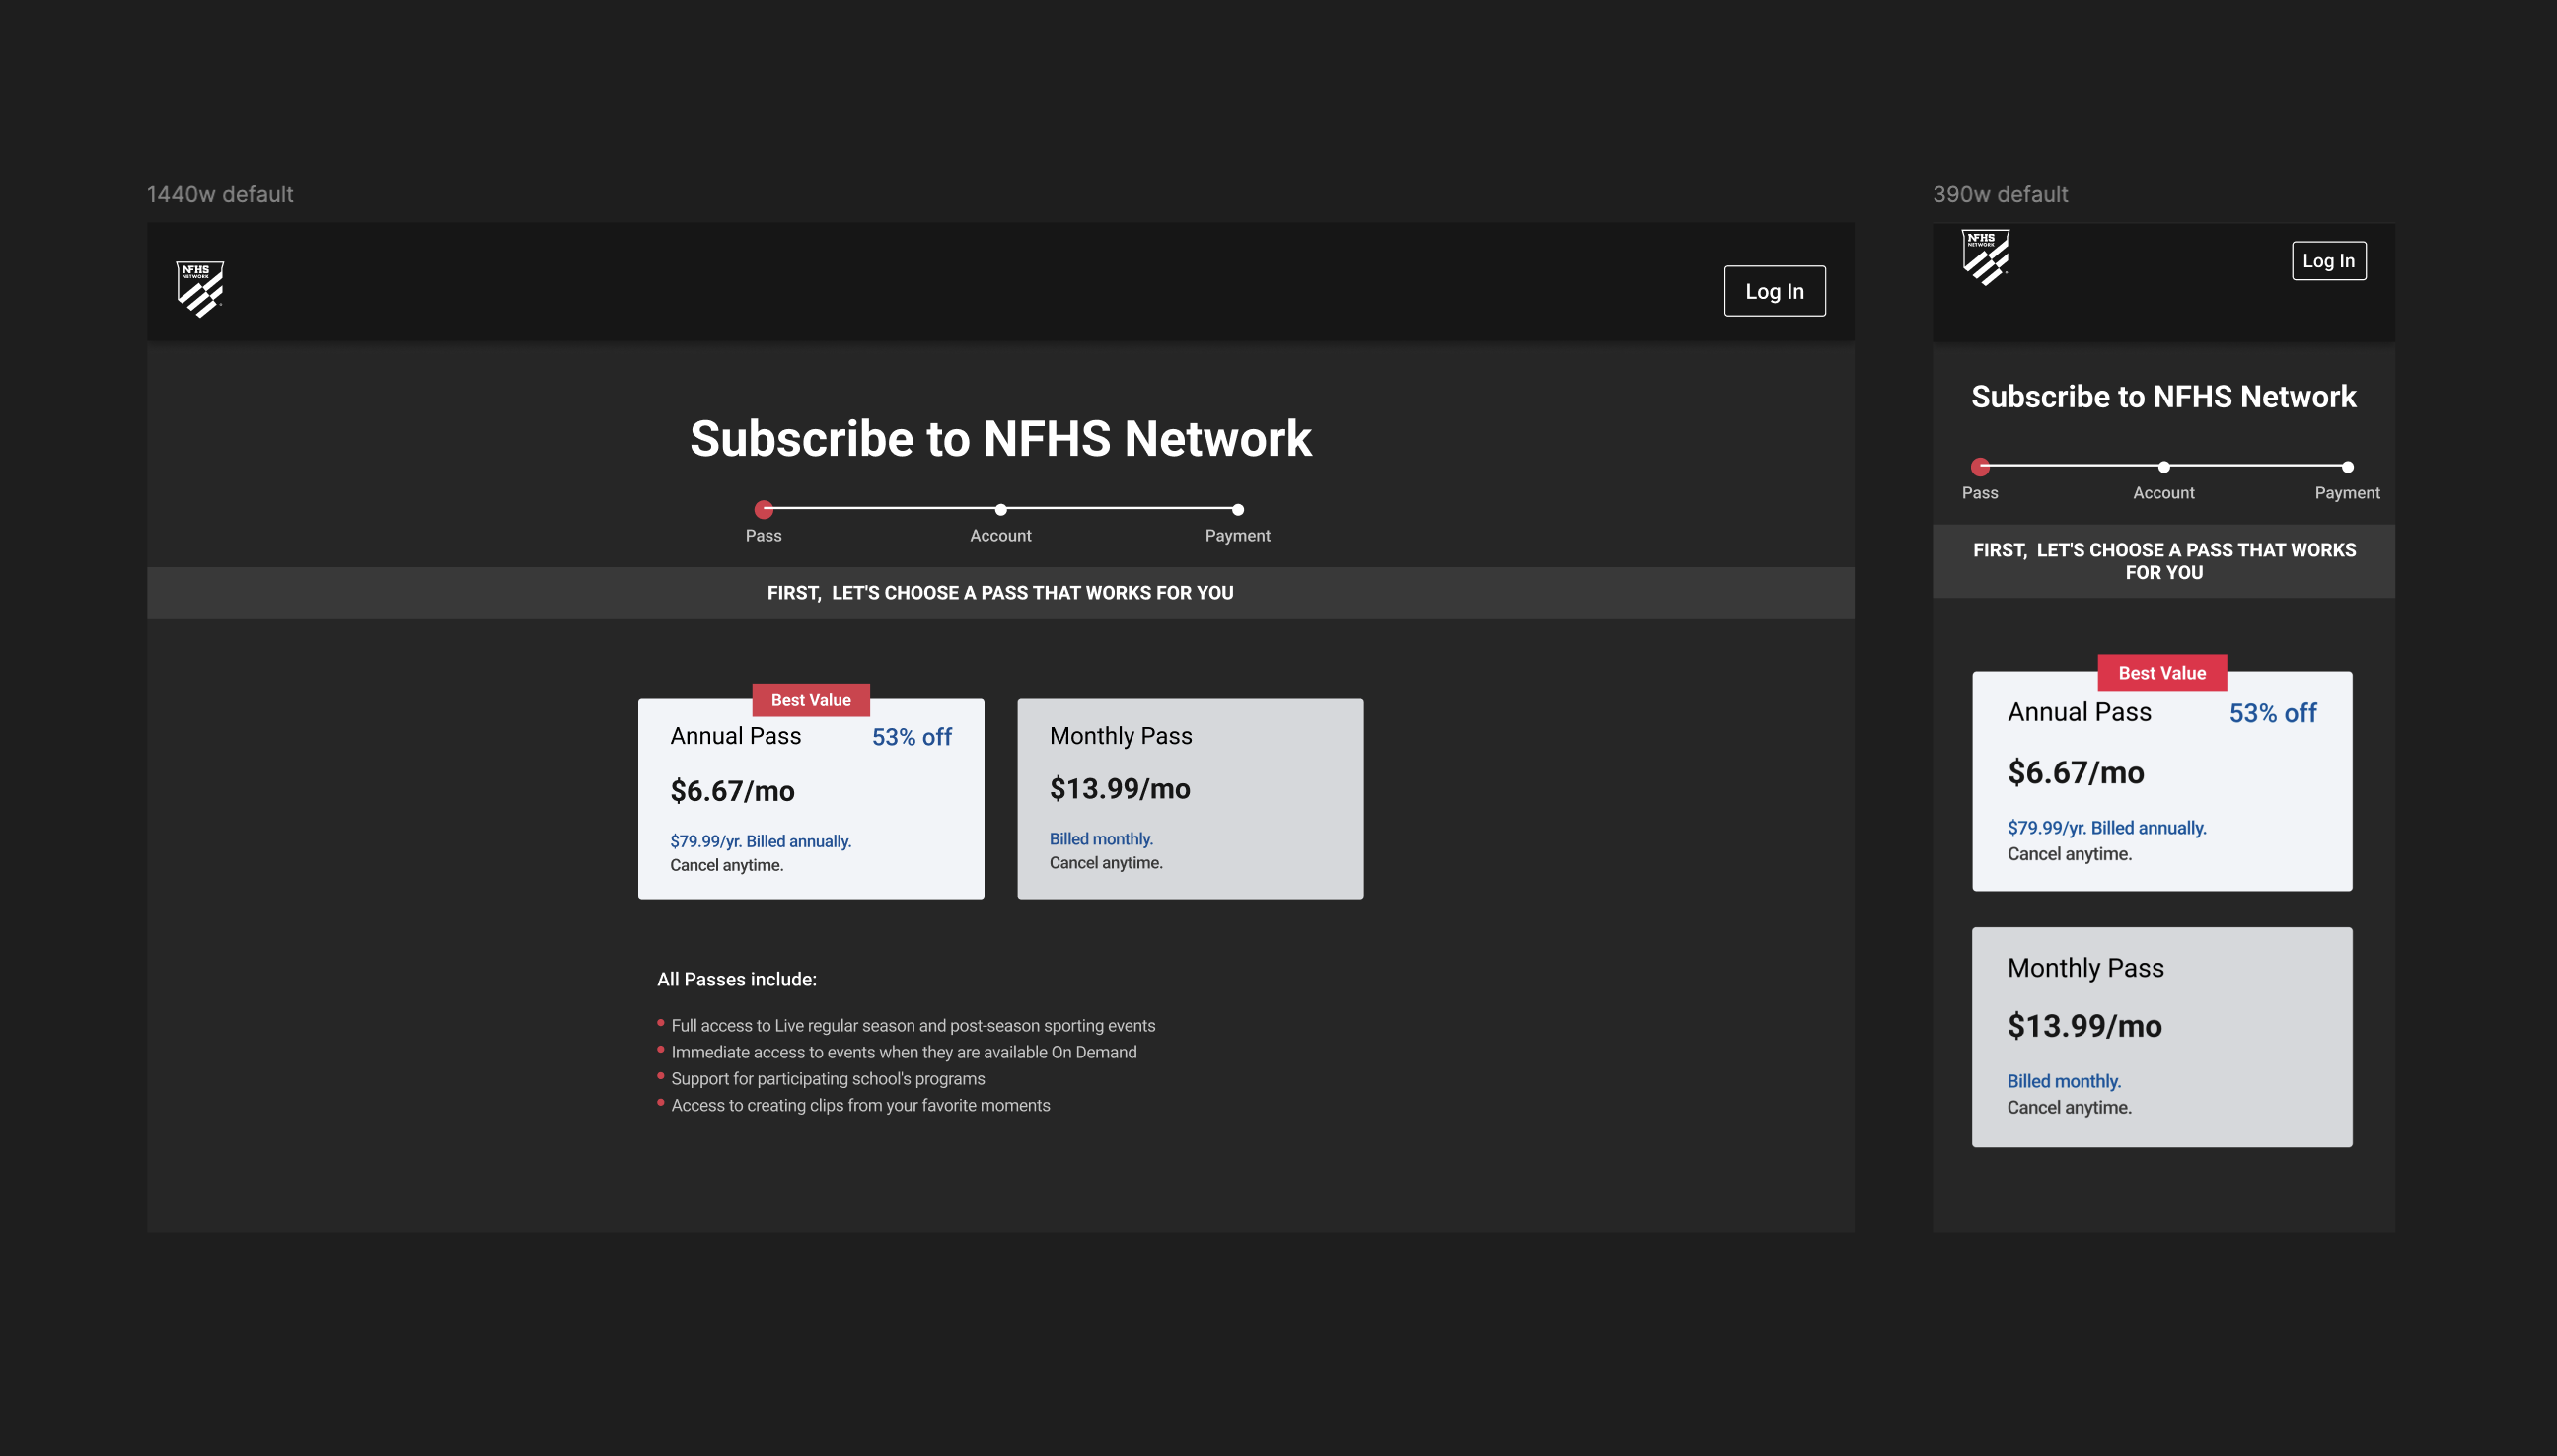Choose the Monthly Pass card in 390w frame
The width and height of the screenshot is (2557, 1456).
(2161, 1037)
